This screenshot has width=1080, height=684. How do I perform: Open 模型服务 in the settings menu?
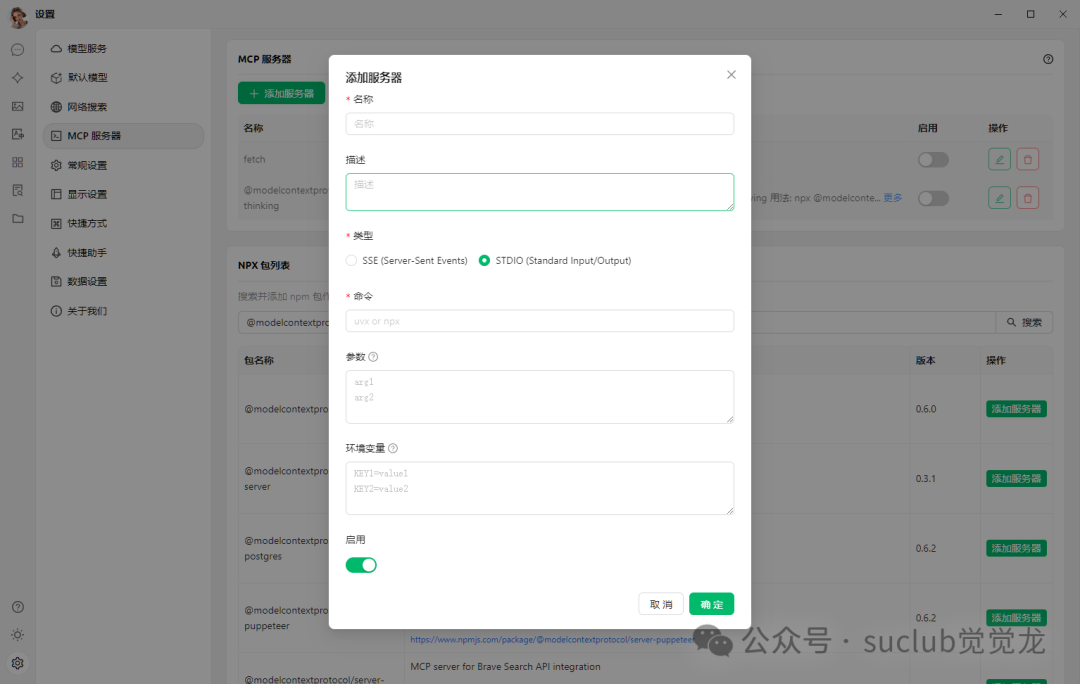87,49
